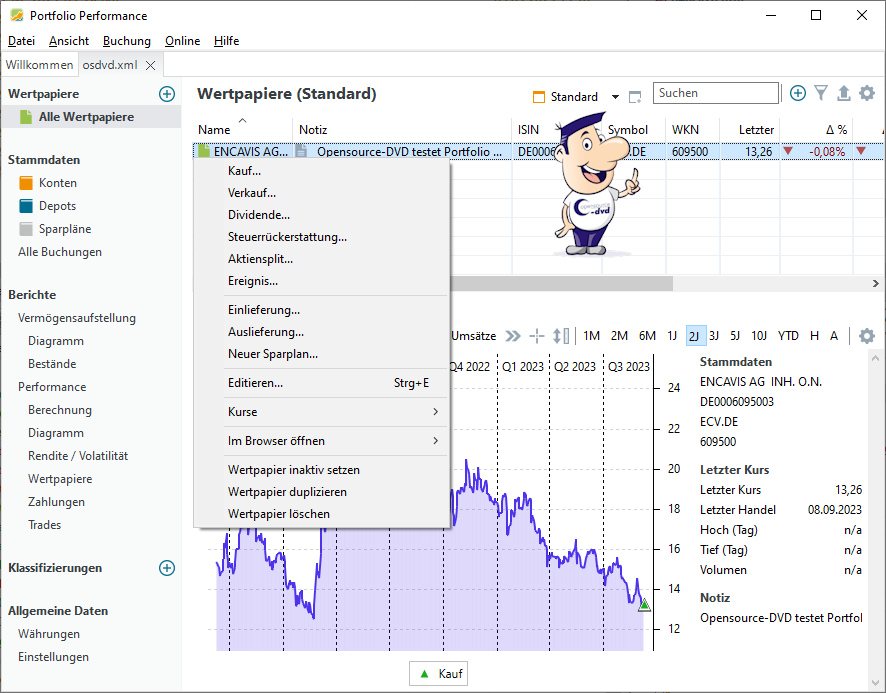The height and width of the screenshot is (693, 886).
Task: Select Dividende... from the context menu
Action: tap(259, 215)
